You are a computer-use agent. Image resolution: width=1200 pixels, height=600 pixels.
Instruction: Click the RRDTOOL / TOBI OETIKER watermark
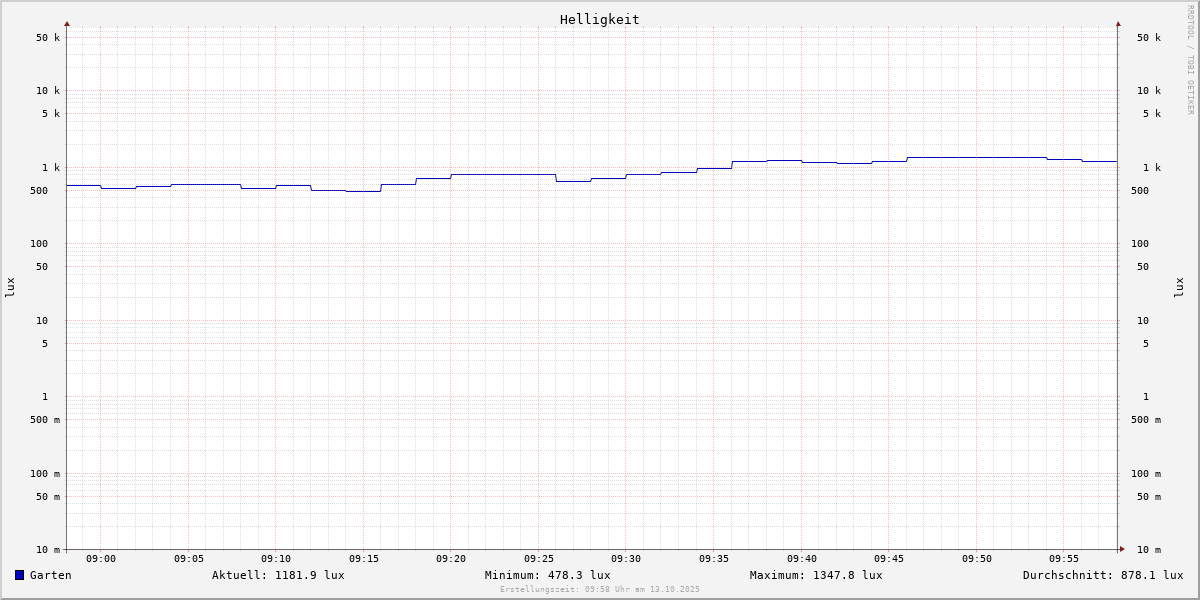1190,59
